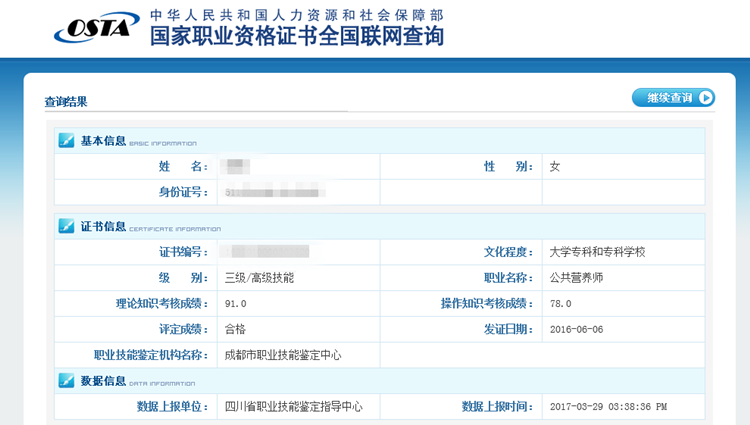Viewport: 750px width, 425px height.
Task: Click the 发证日期 label
Action: 508,329
